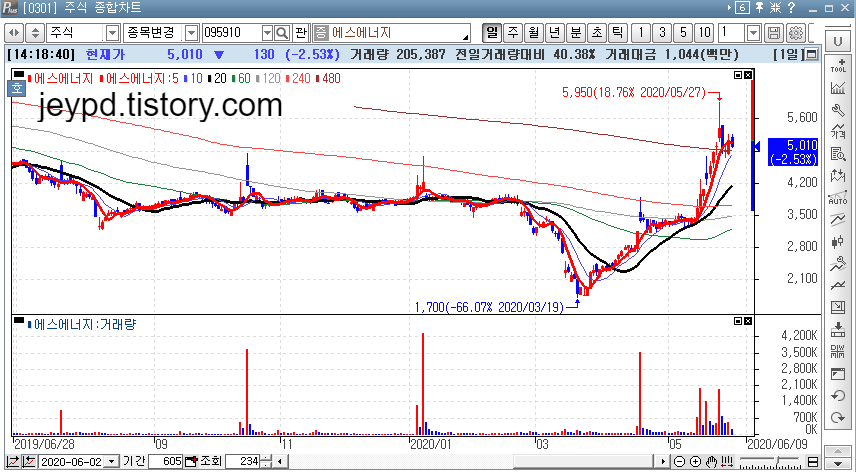The height and width of the screenshot is (472, 856).
Task: Click the floppy disk save icon
Action: pos(774,33)
